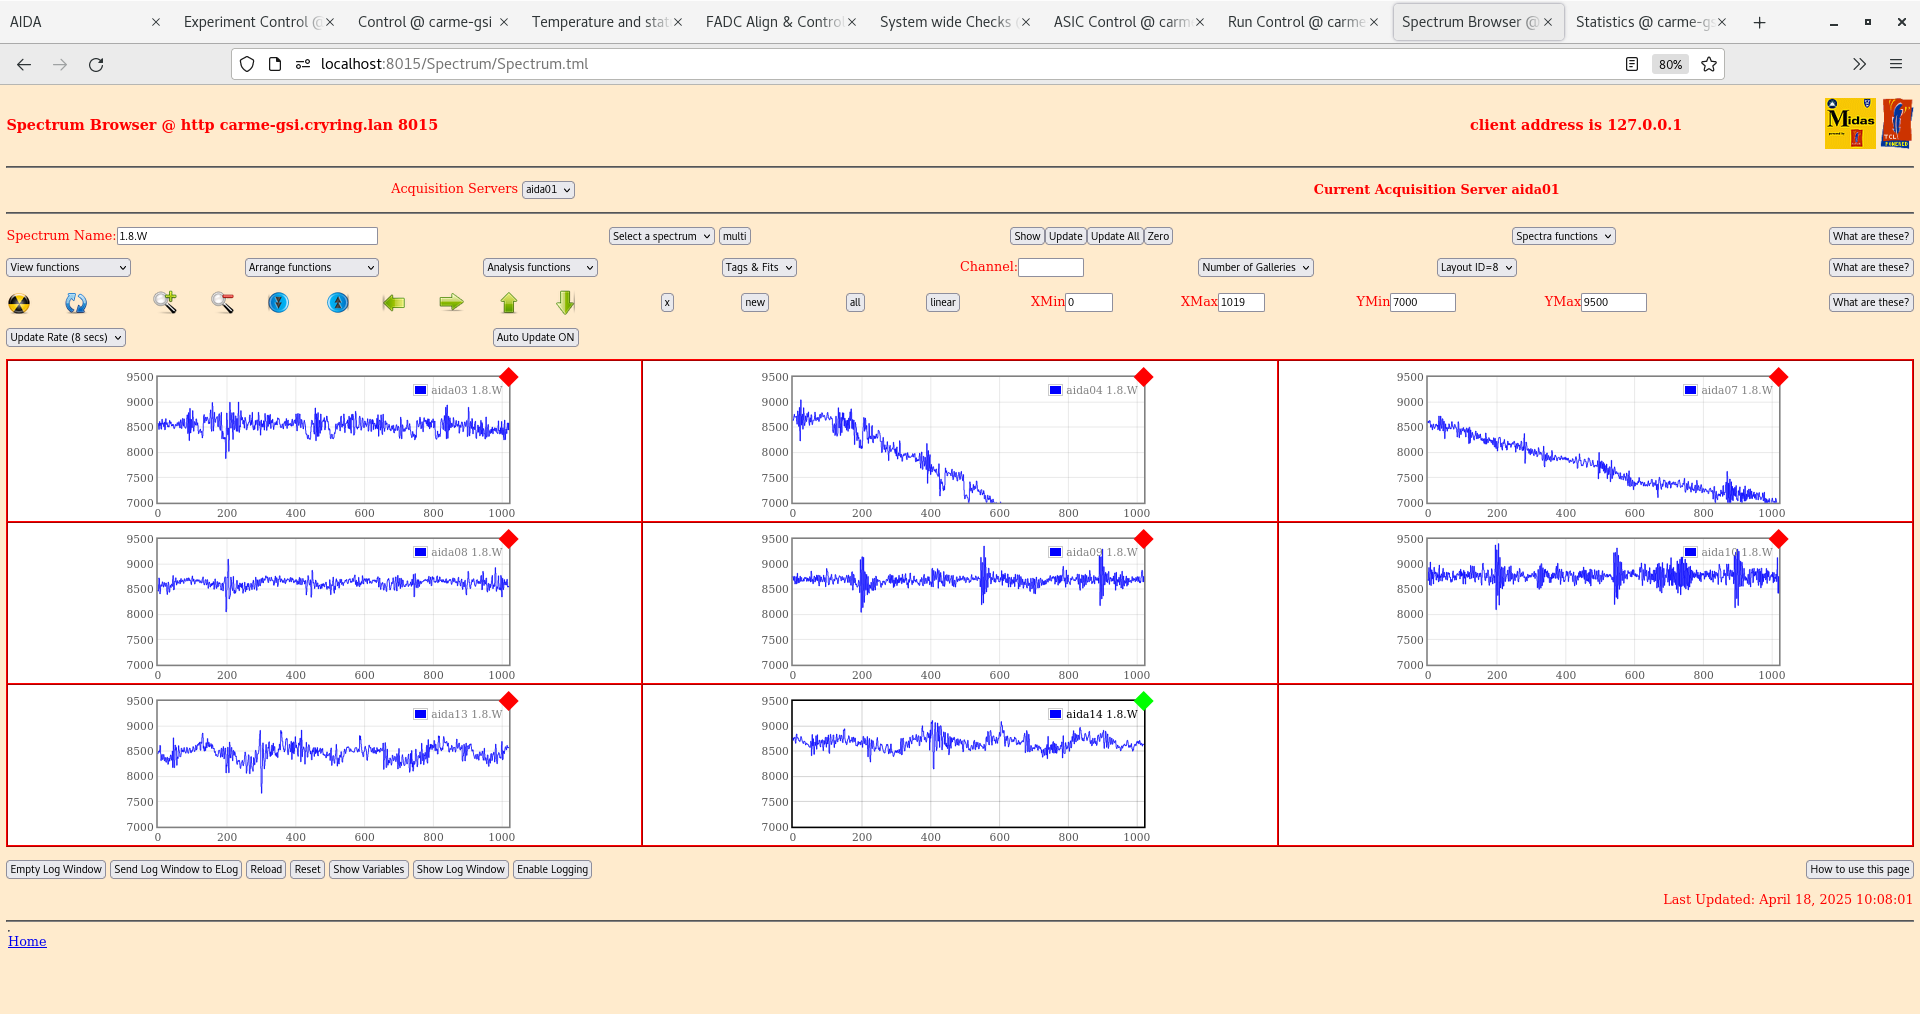
Task: Expand the Spectra functions dropdown
Action: click(1563, 236)
